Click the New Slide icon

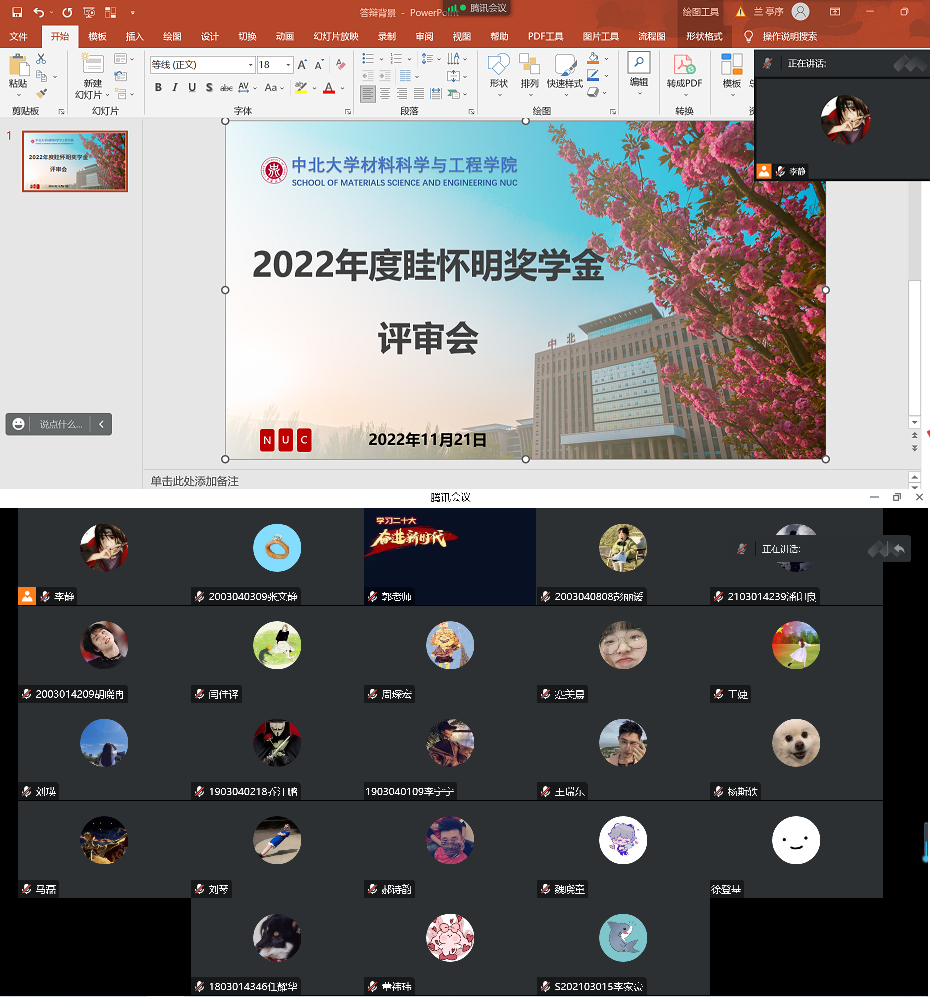pos(93,67)
